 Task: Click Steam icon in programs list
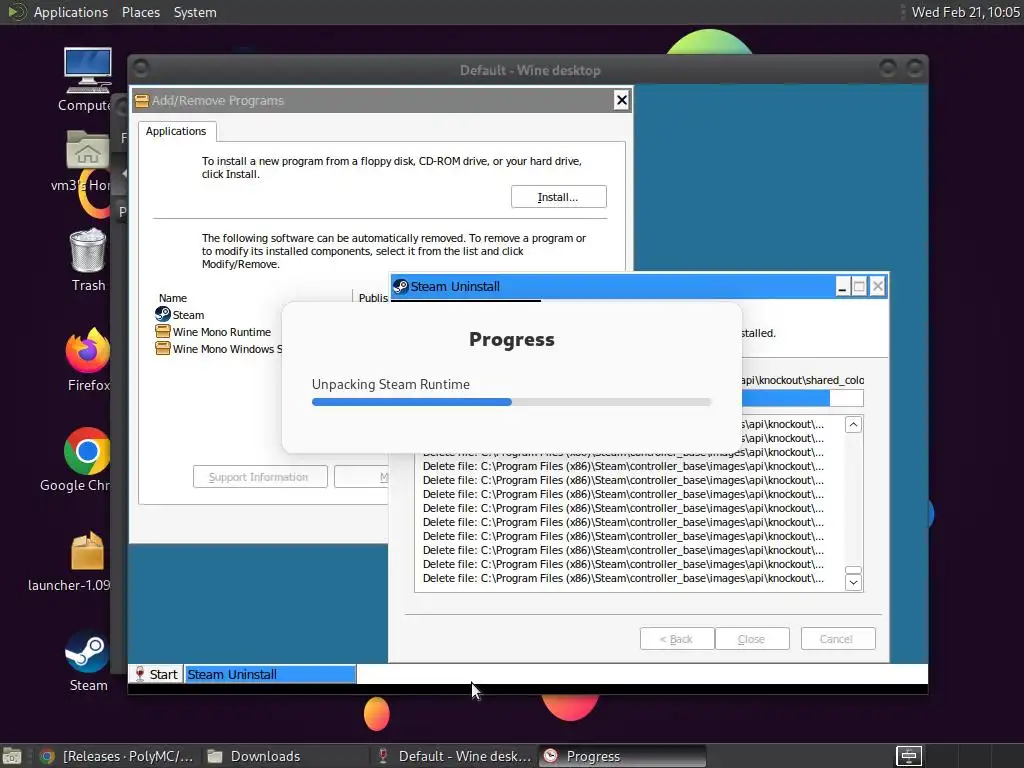(x=163, y=315)
